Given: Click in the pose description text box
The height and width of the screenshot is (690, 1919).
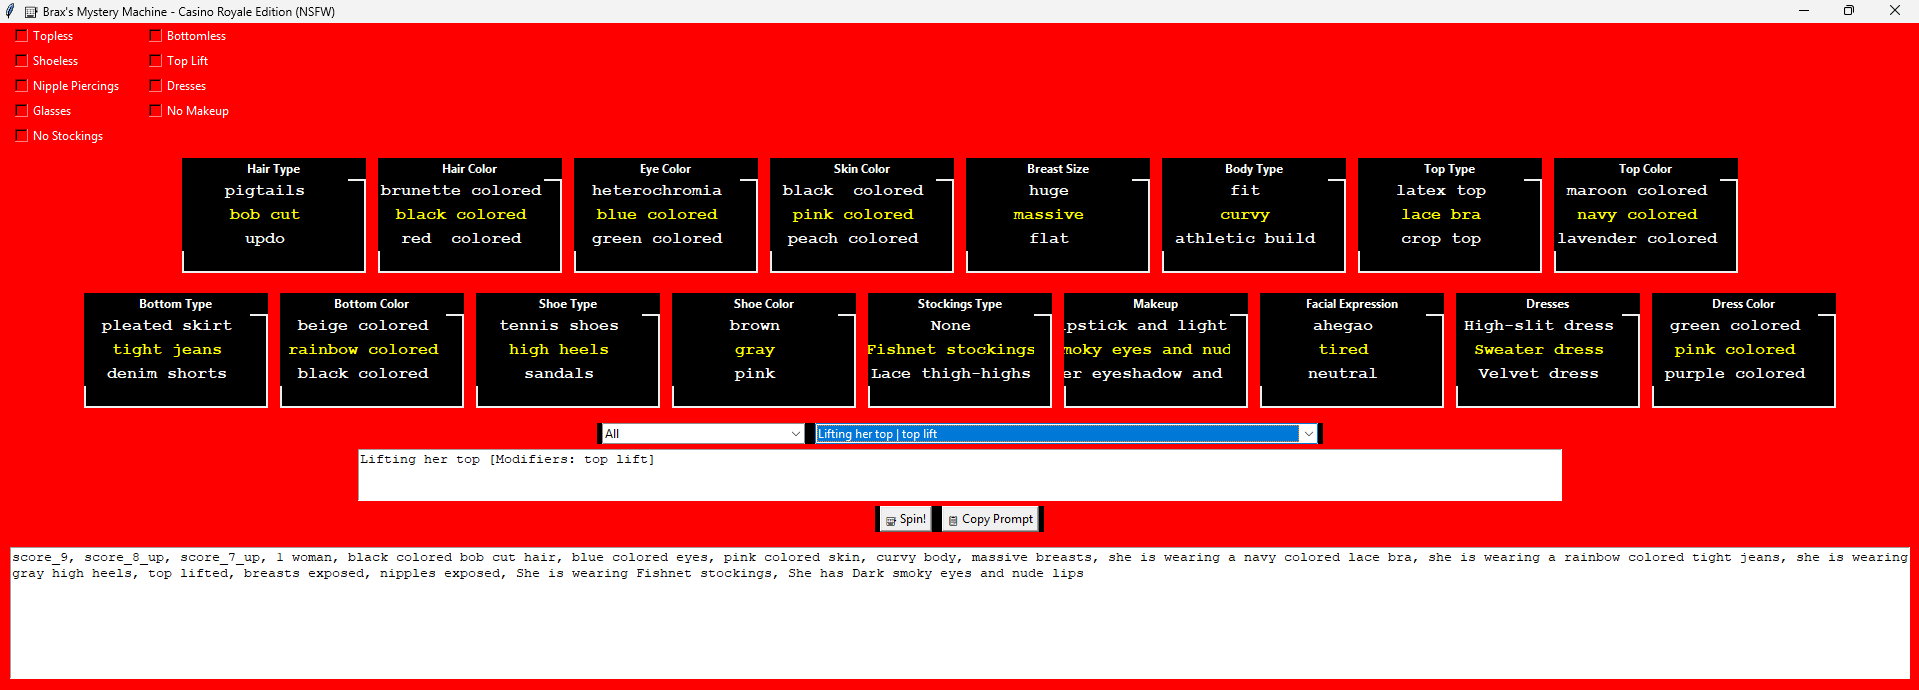Looking at the screenshot, I should tap(960, 475).
